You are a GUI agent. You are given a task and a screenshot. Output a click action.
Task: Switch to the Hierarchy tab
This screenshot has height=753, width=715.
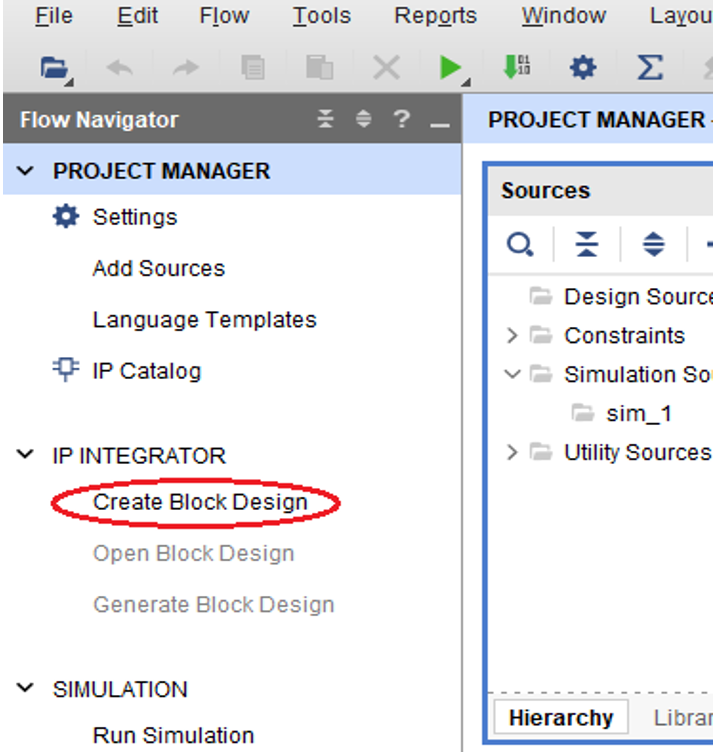pos(560,718)
